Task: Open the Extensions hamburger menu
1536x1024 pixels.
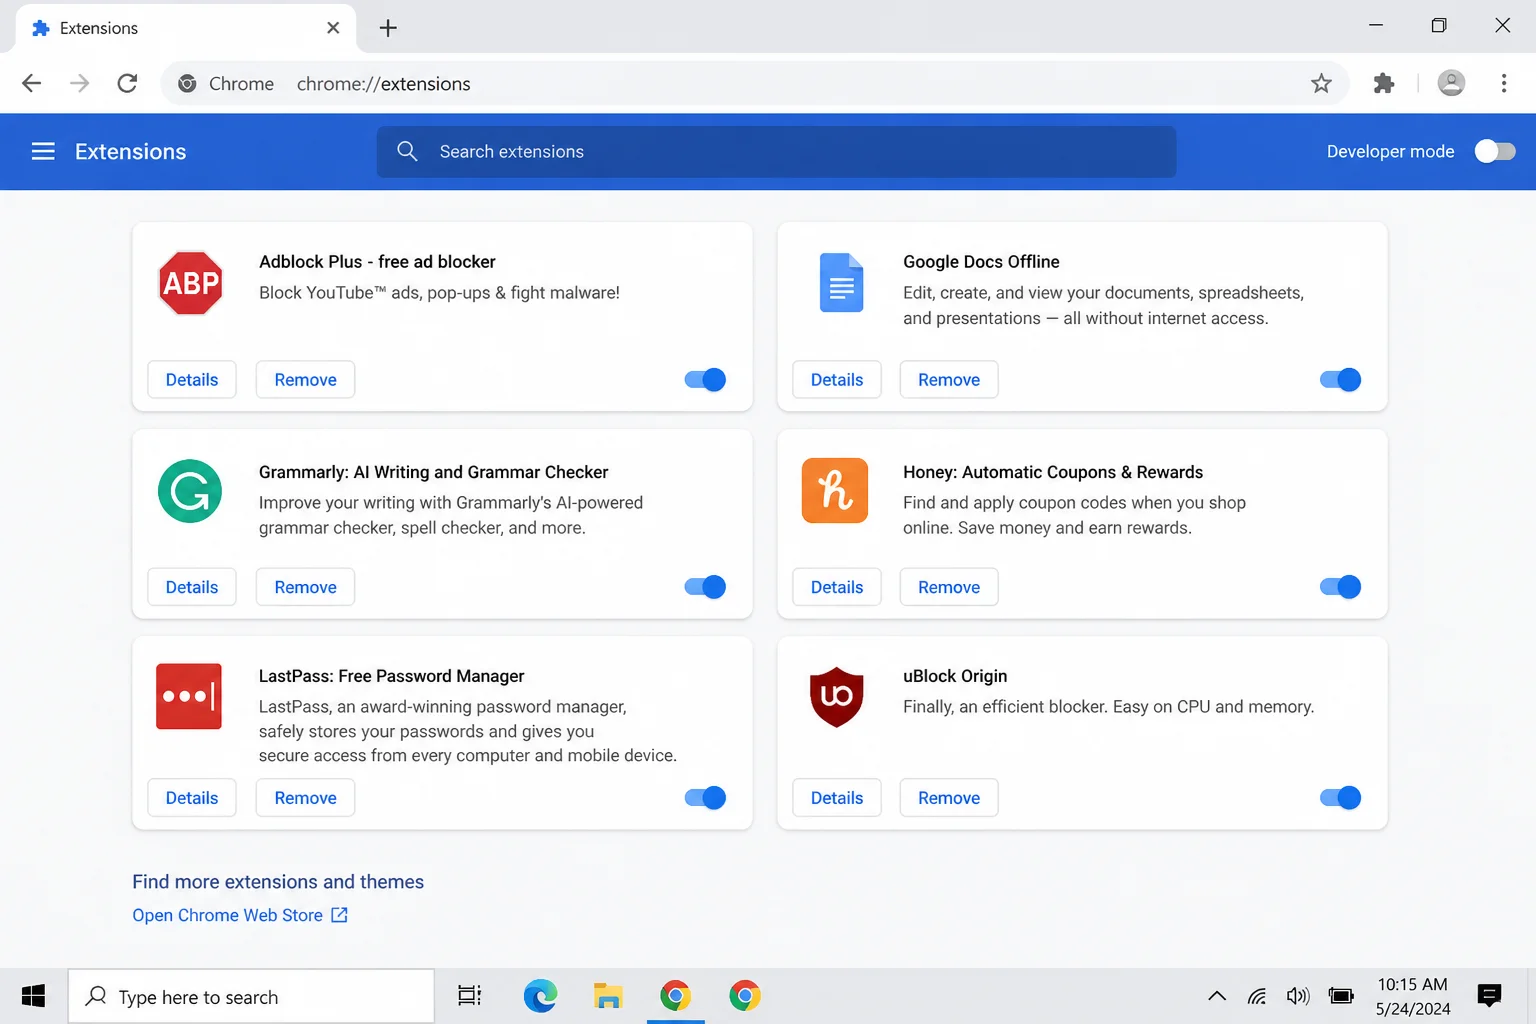Action: 43,151
